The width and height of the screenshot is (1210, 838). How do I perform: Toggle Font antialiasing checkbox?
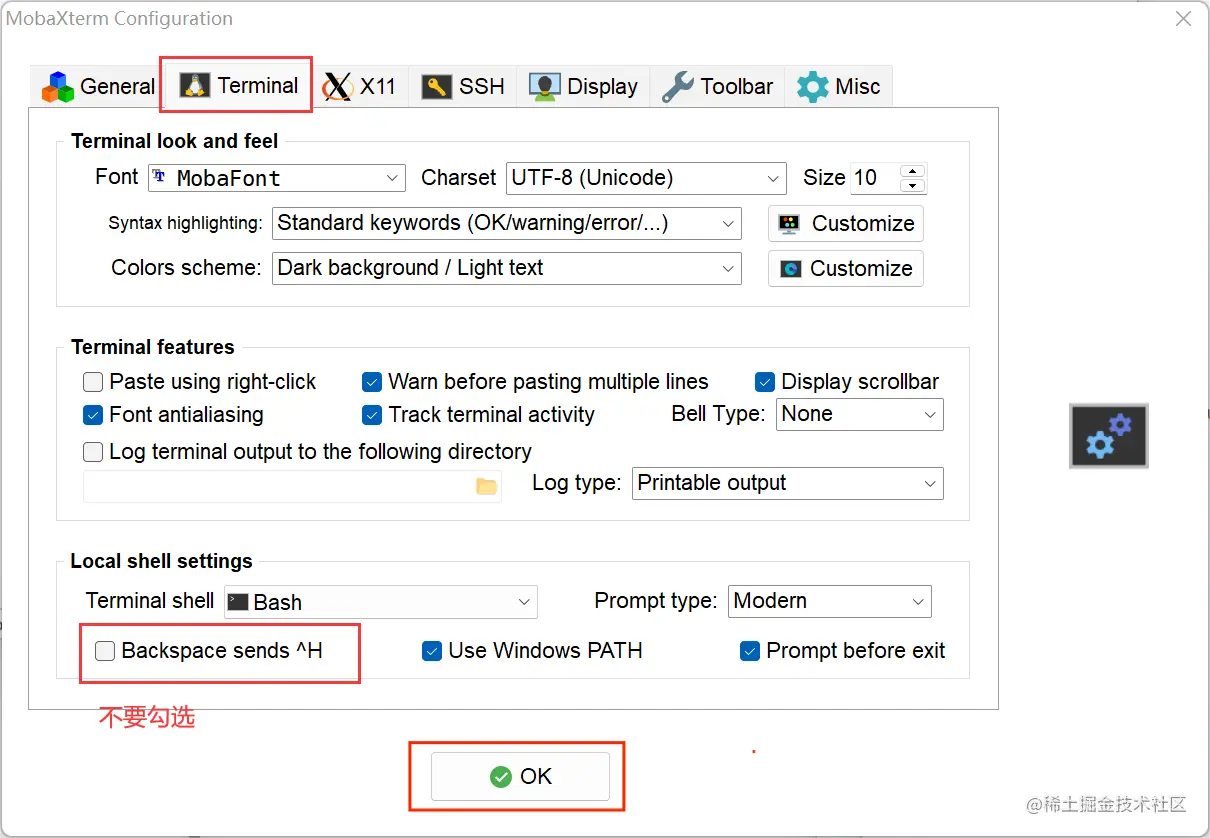(x=93, y=414)
